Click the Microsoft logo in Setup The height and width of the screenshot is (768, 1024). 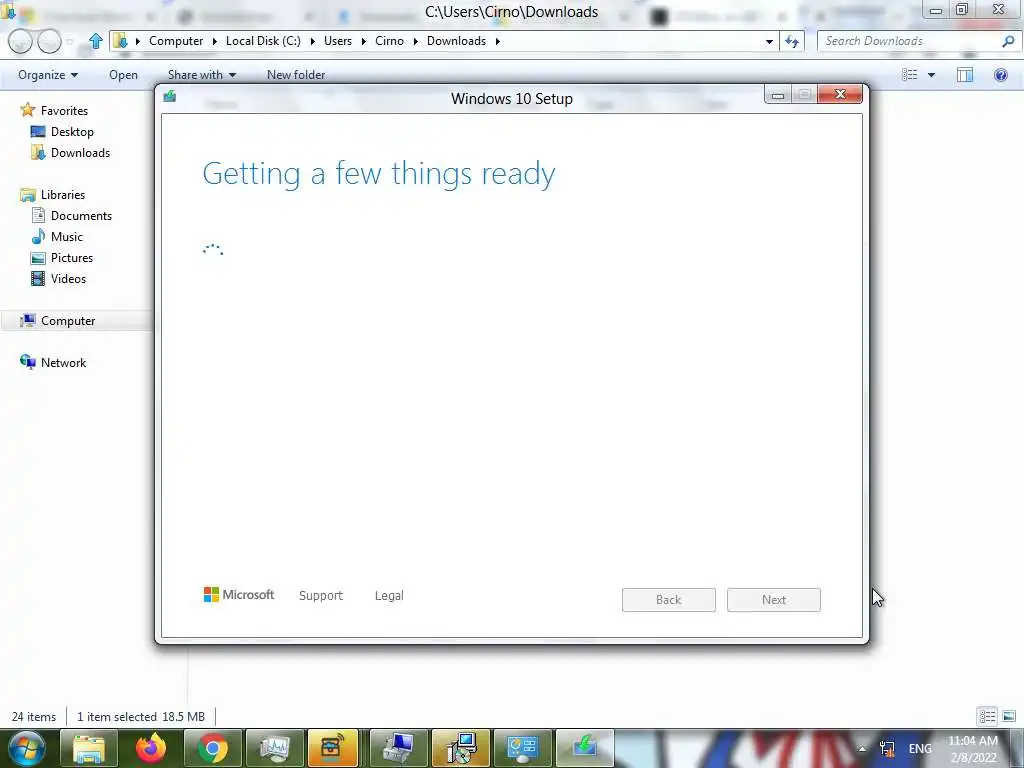point(239,594)
